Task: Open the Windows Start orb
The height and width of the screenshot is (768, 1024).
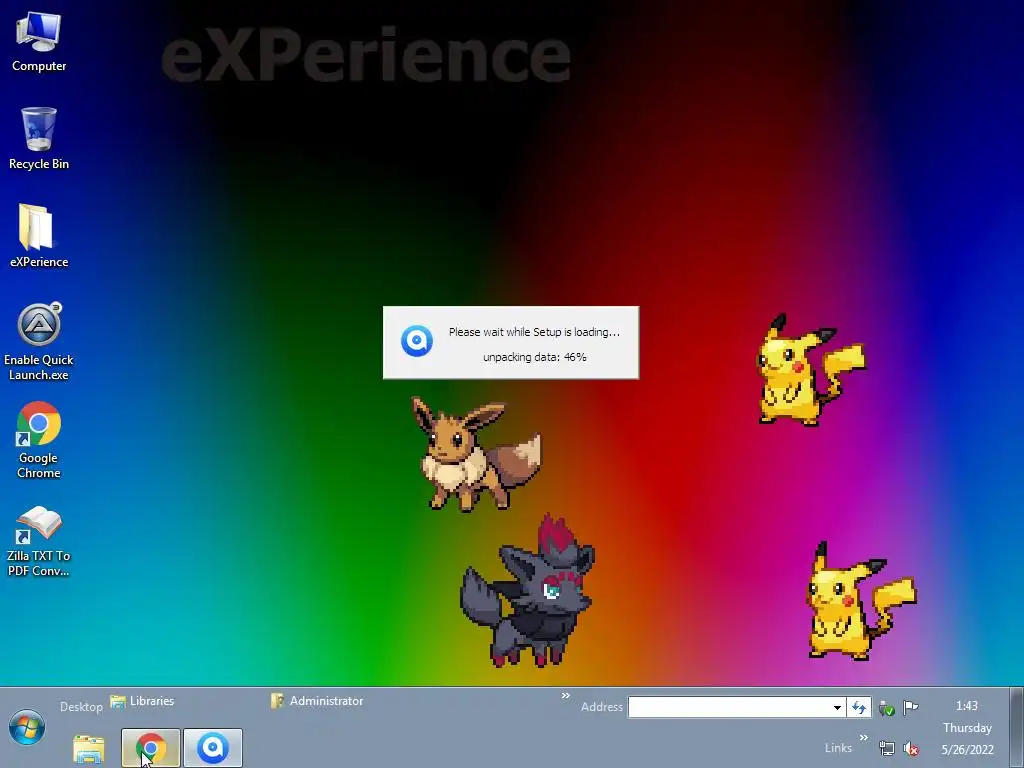Action: click(27, 727)
